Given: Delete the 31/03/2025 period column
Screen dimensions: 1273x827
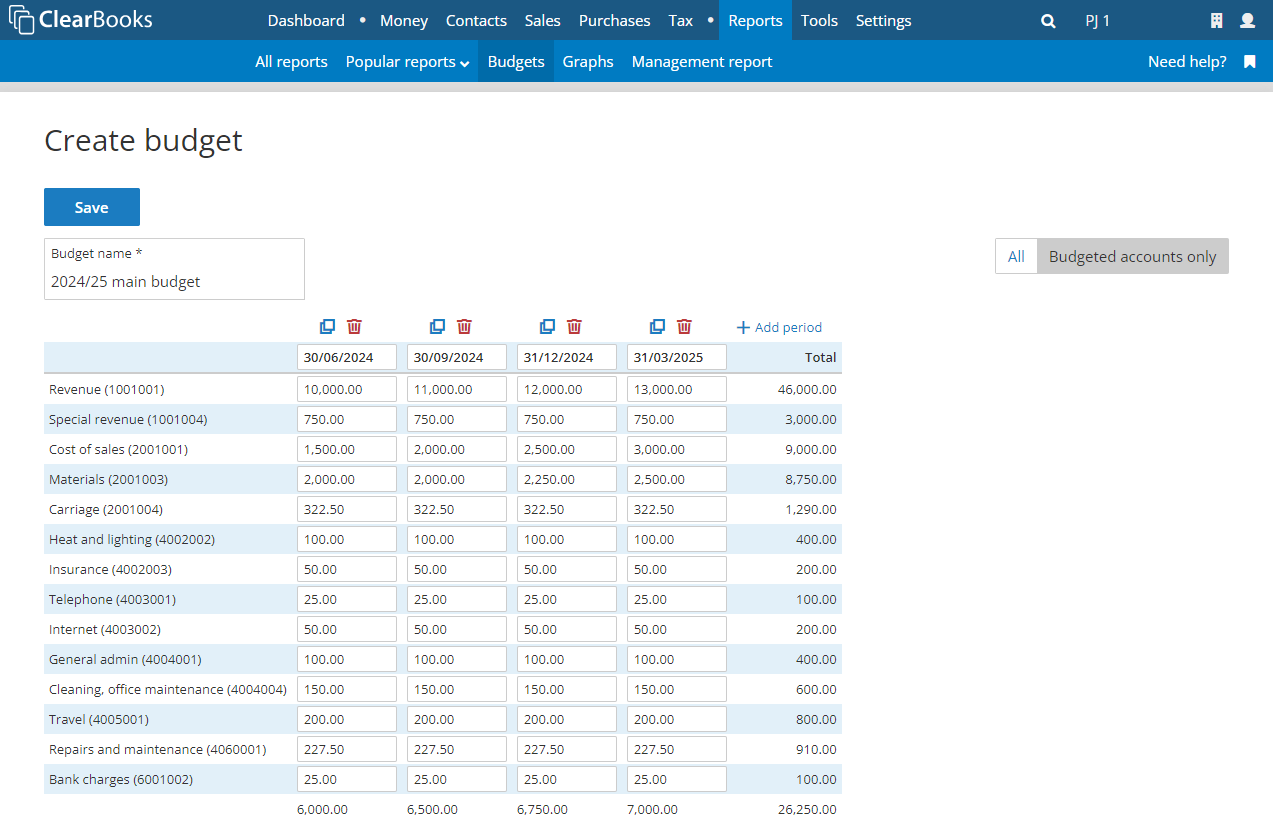Looking at the screenshot, I should pyautogui.click(x=684, y=326).
